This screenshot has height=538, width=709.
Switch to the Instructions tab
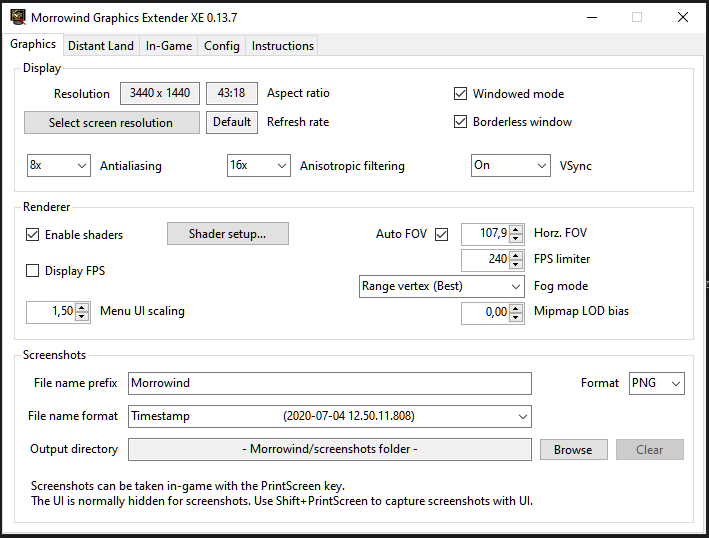pyautogui.click(x=282, y=46)
